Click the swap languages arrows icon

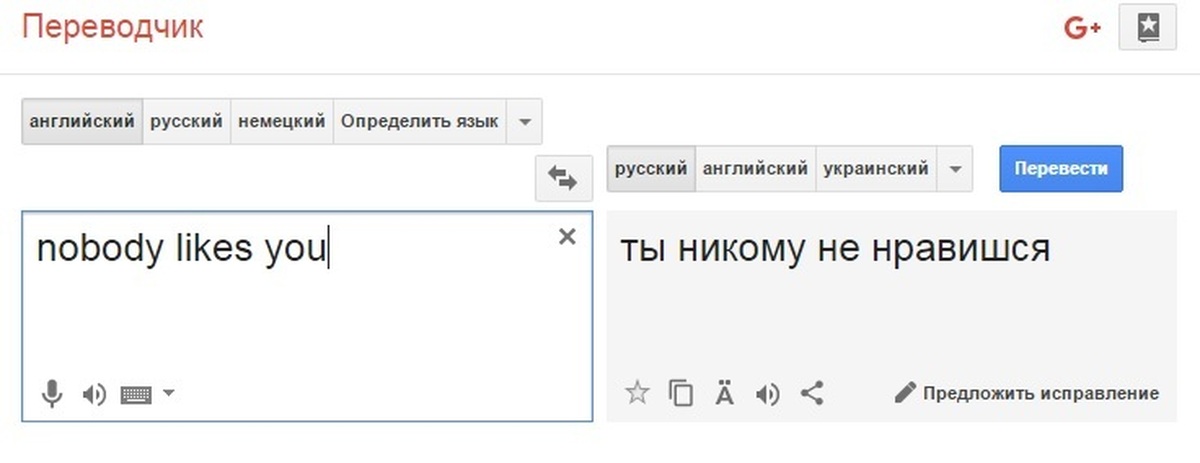(563, 179)
